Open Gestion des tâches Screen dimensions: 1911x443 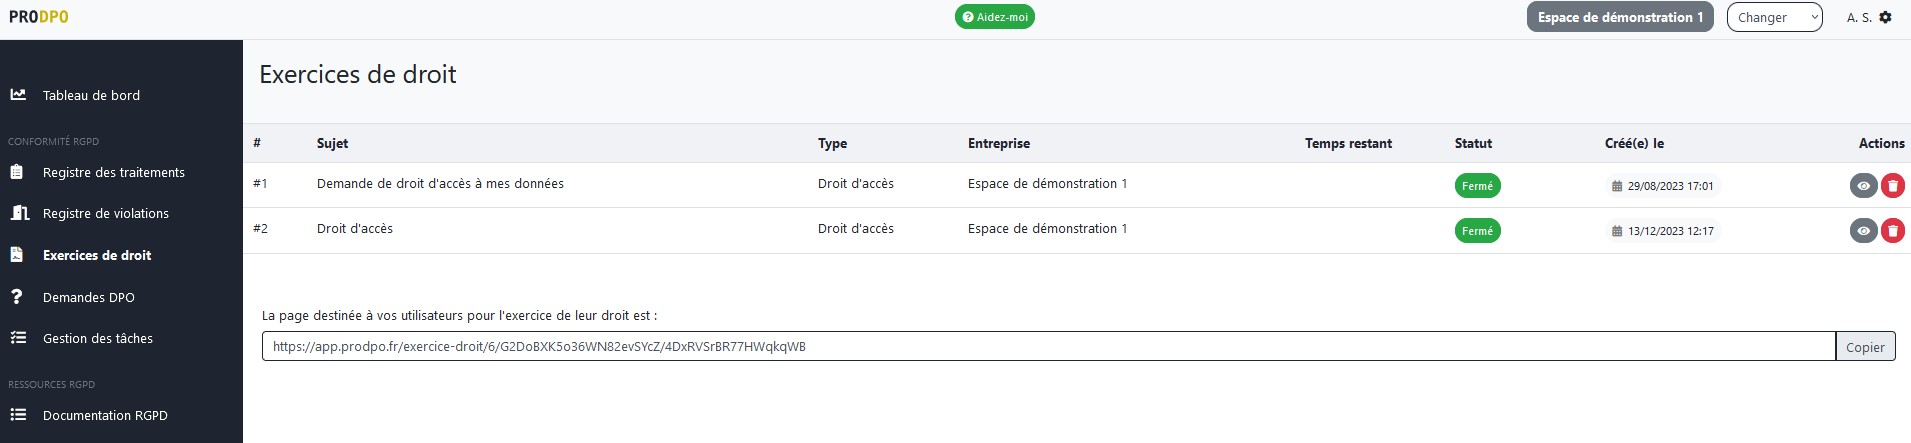coord(98,338)
